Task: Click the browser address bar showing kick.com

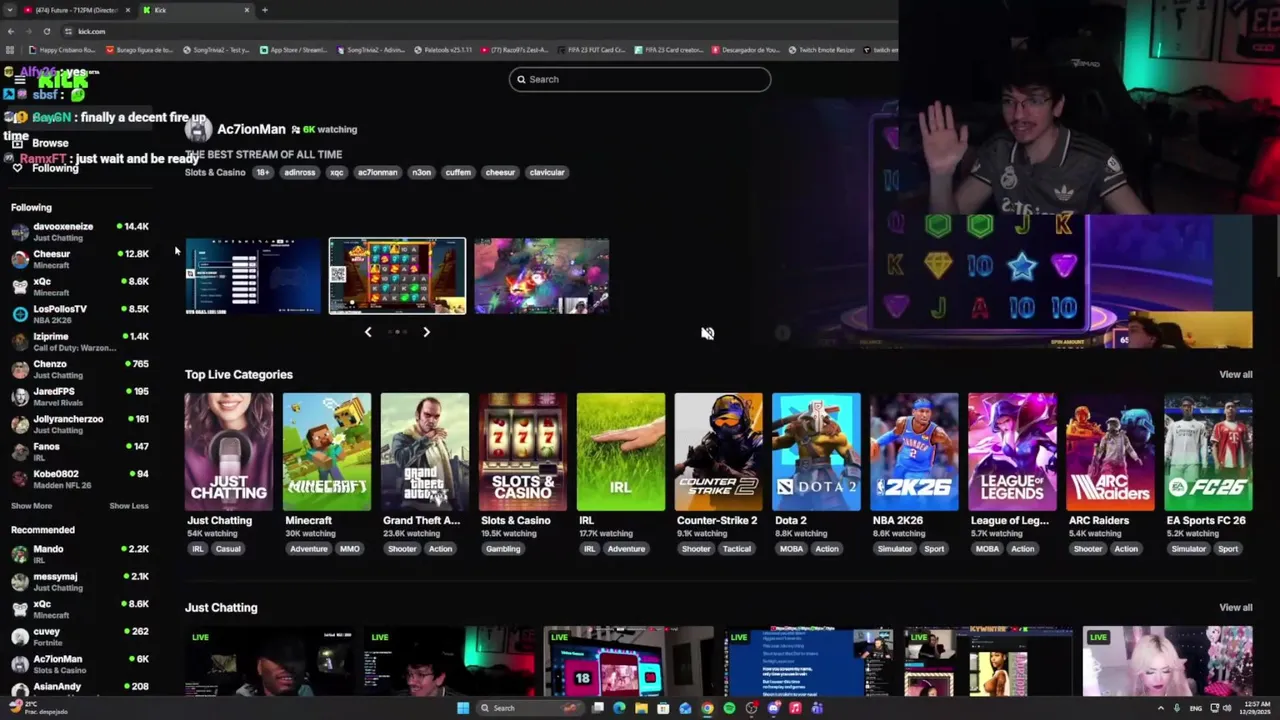Action: [480, 31]
